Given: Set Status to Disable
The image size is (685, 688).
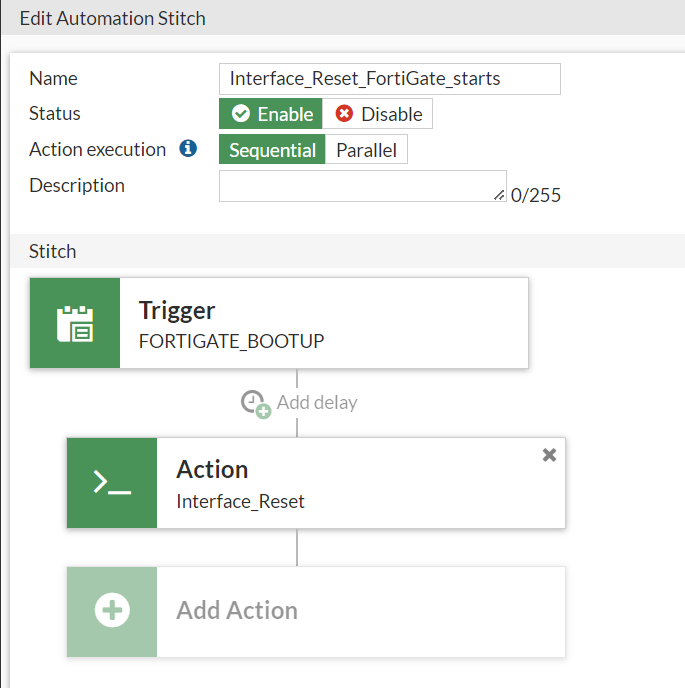Looking at the screenshot, I should pos(378,114).
